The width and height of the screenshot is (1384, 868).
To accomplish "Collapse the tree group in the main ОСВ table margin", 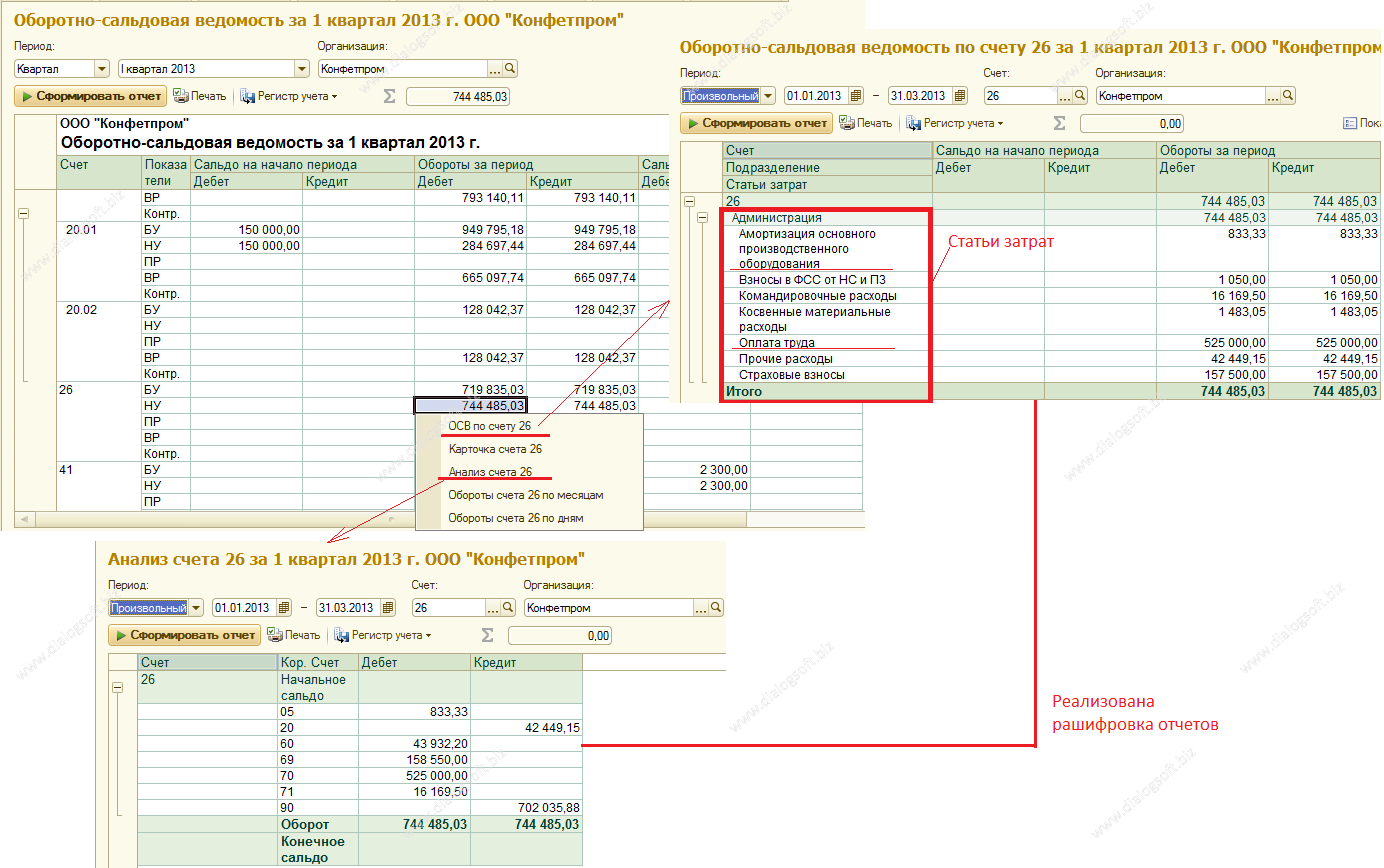I will tap(24, 214).
